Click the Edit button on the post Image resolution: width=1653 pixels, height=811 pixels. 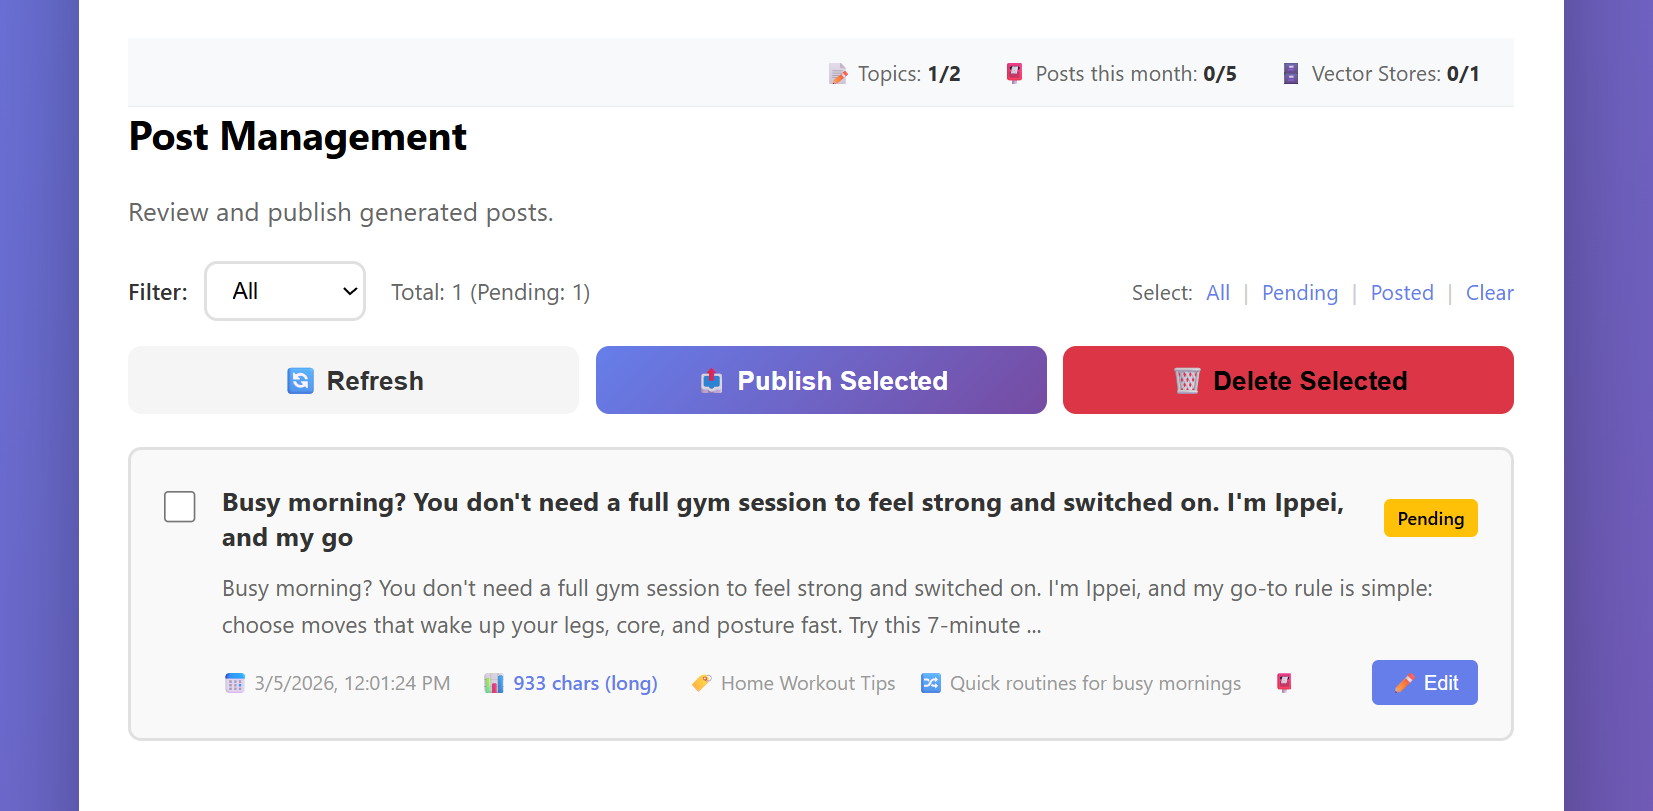click(x=1424, y=682)
